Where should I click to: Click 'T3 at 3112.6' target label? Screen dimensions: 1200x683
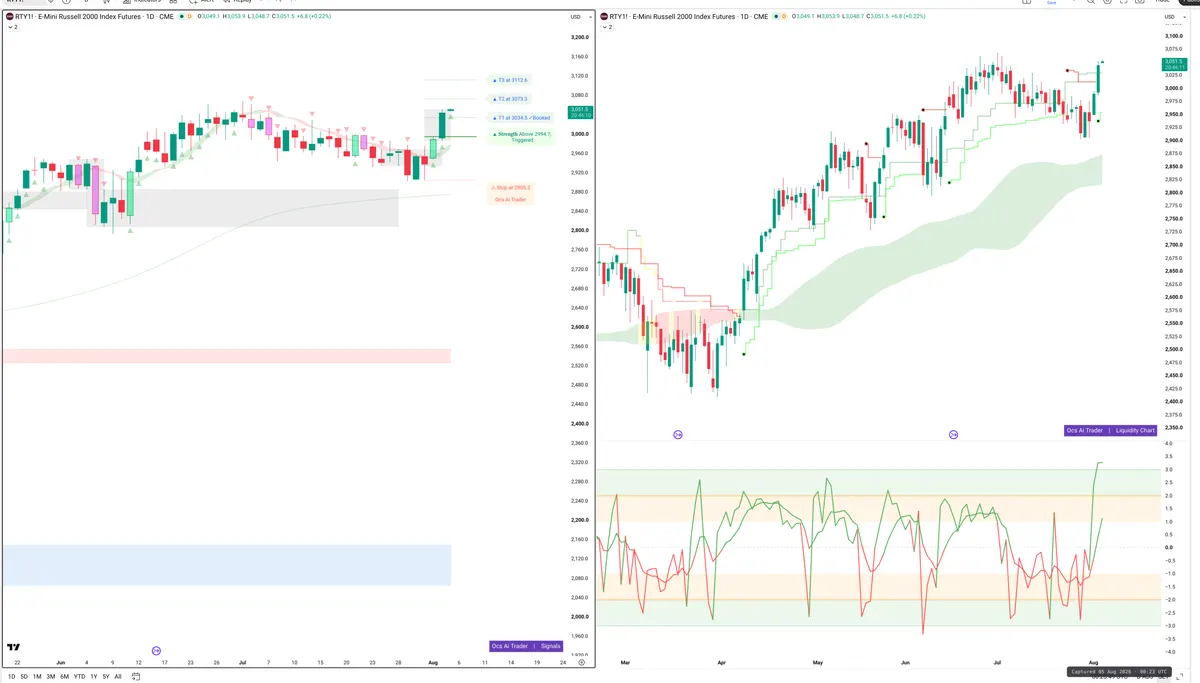(x=510, y=80)
